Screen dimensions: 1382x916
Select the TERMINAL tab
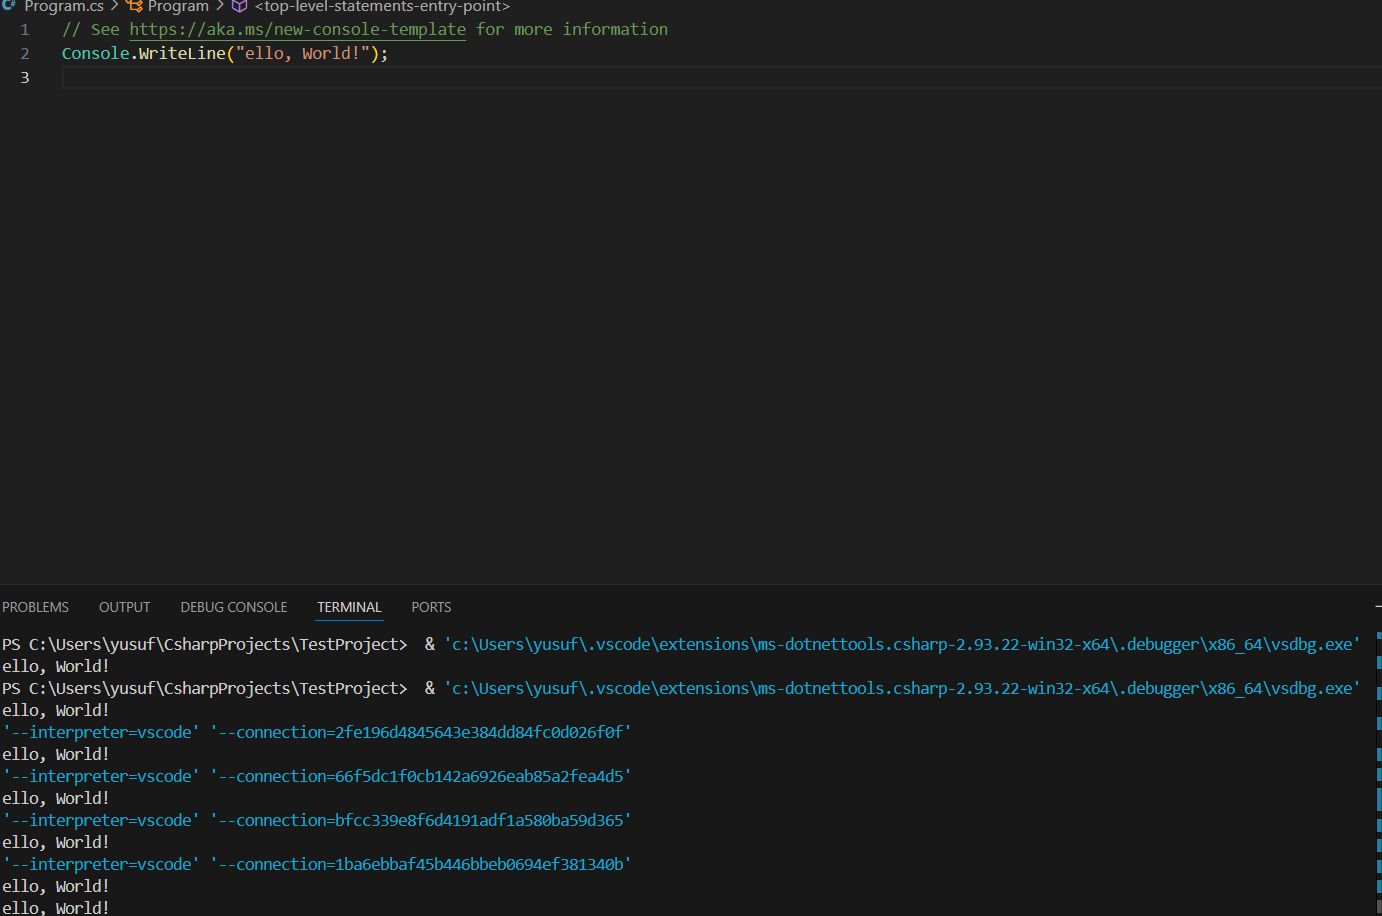pos(349,607)
